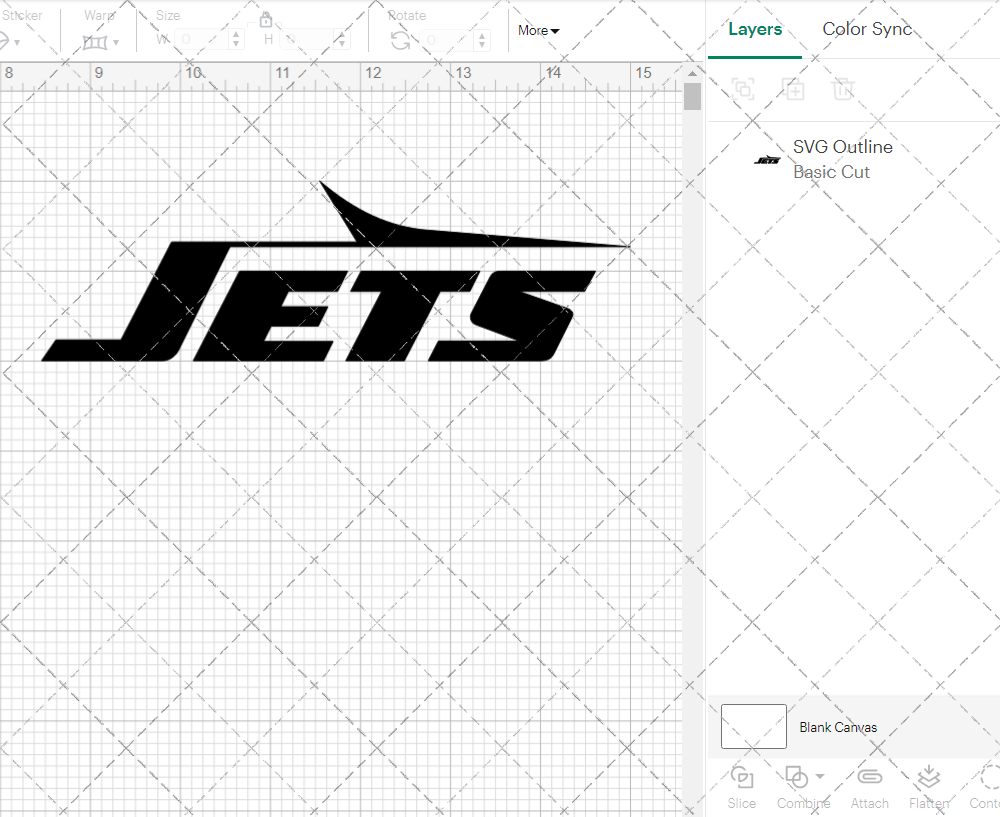The height and width of the screenshot is (817, 1000).
Task: Click the Group icon in Layers panel
Action: click(x=743, y=89)
